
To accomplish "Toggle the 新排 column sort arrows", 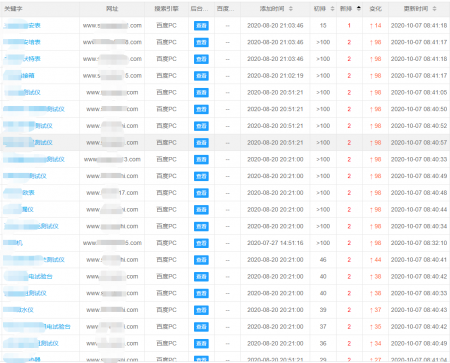I will 359,9.
